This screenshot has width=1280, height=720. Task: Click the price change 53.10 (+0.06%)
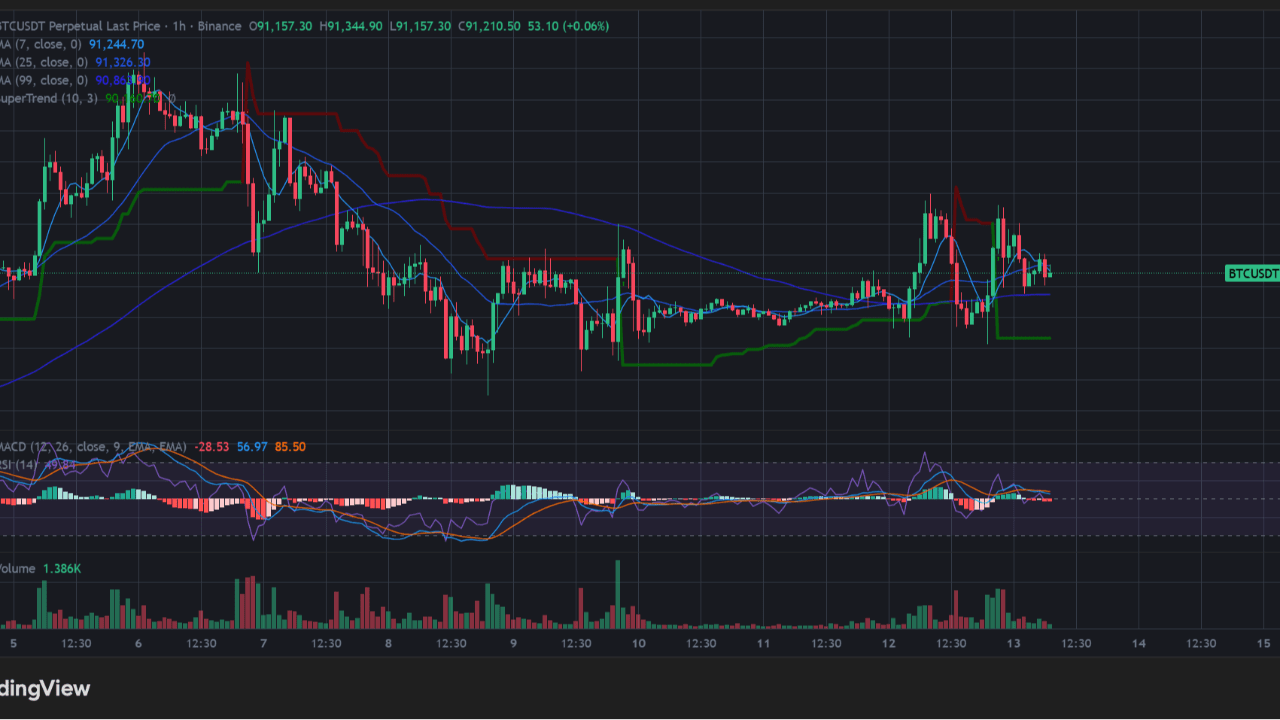point(568,26)
